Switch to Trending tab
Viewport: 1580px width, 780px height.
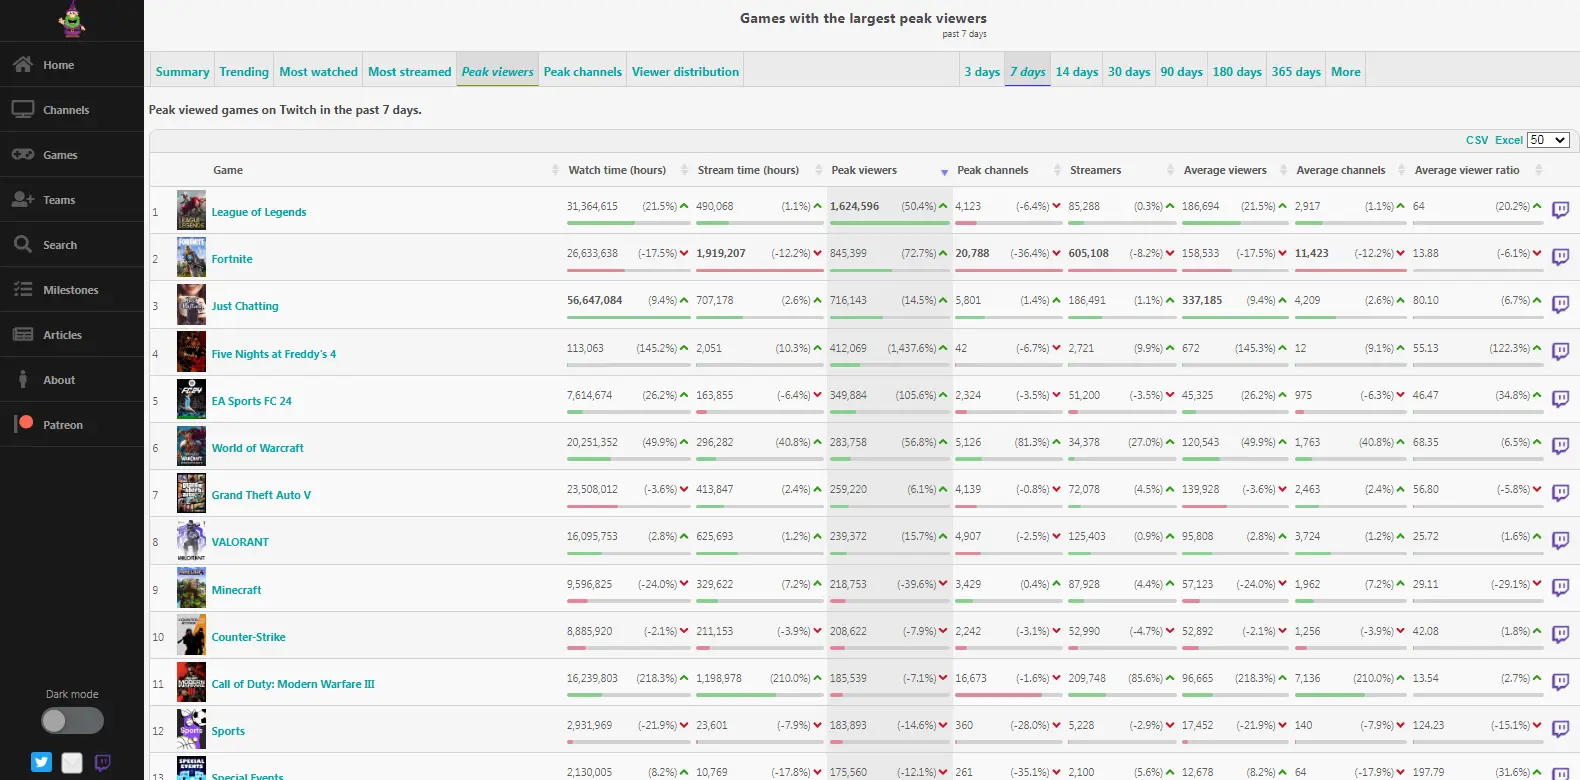(x=244, y=71)
